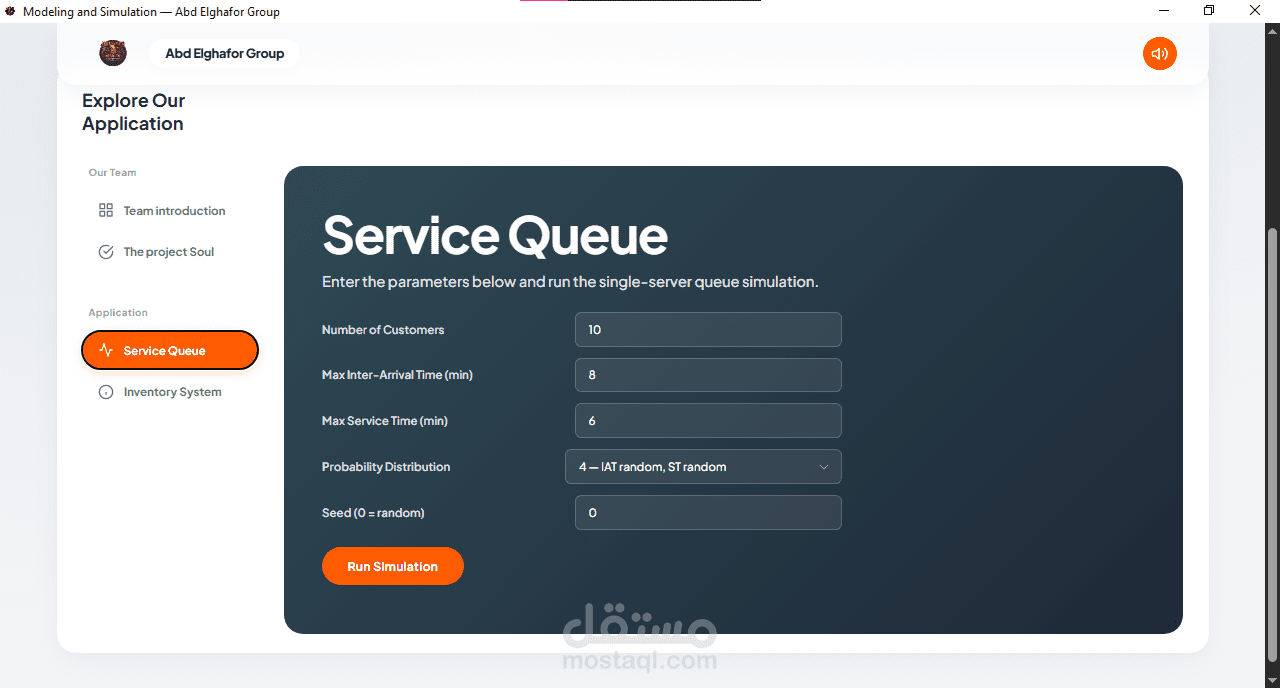Click the Inventory System circle icon
The height and width of the screenshot is (688, 1280).
click(106, 392)
